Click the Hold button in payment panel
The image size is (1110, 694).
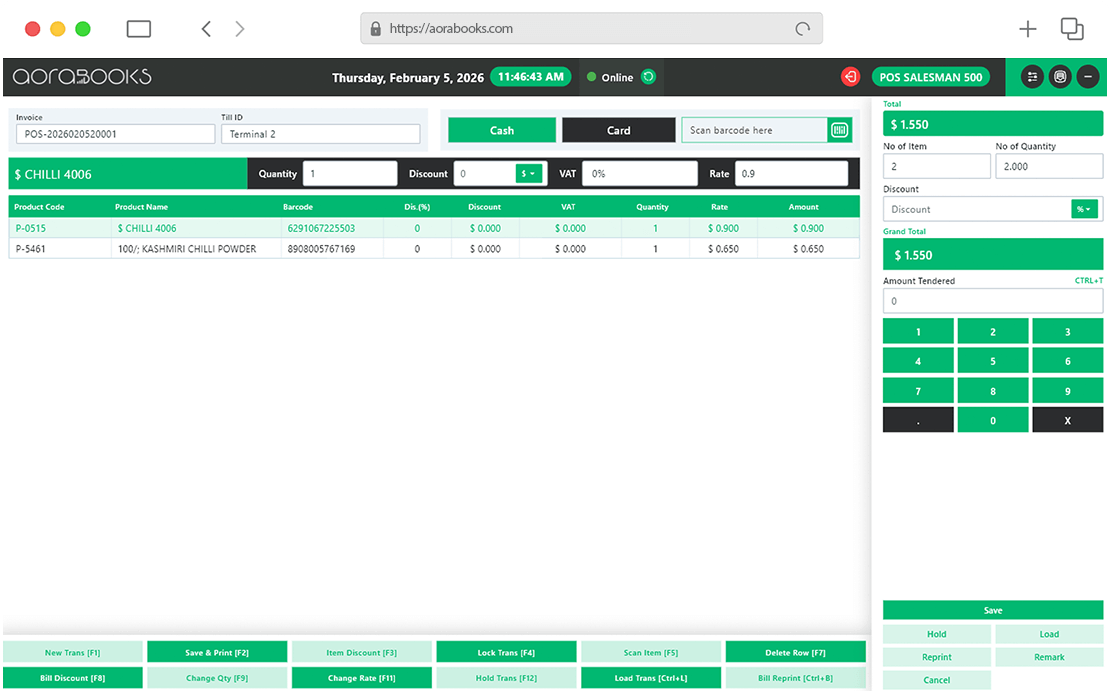[x=936, y=634]
